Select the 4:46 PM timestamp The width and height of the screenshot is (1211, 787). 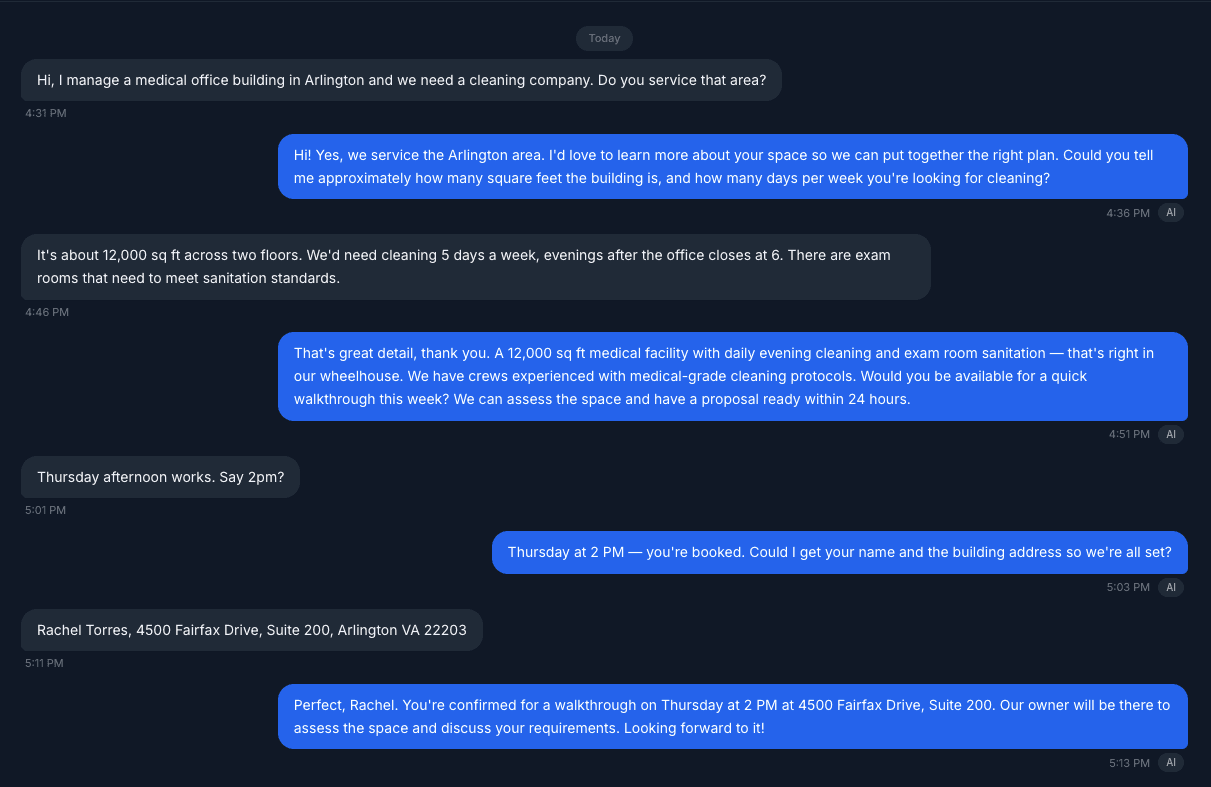[47, 312]
